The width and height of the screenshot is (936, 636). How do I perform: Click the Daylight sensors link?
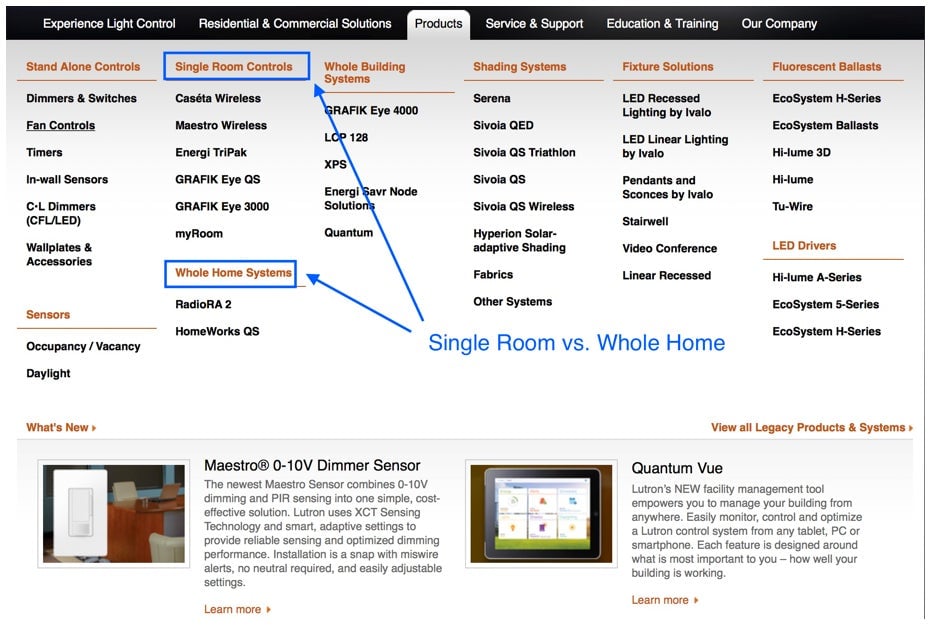48,373
